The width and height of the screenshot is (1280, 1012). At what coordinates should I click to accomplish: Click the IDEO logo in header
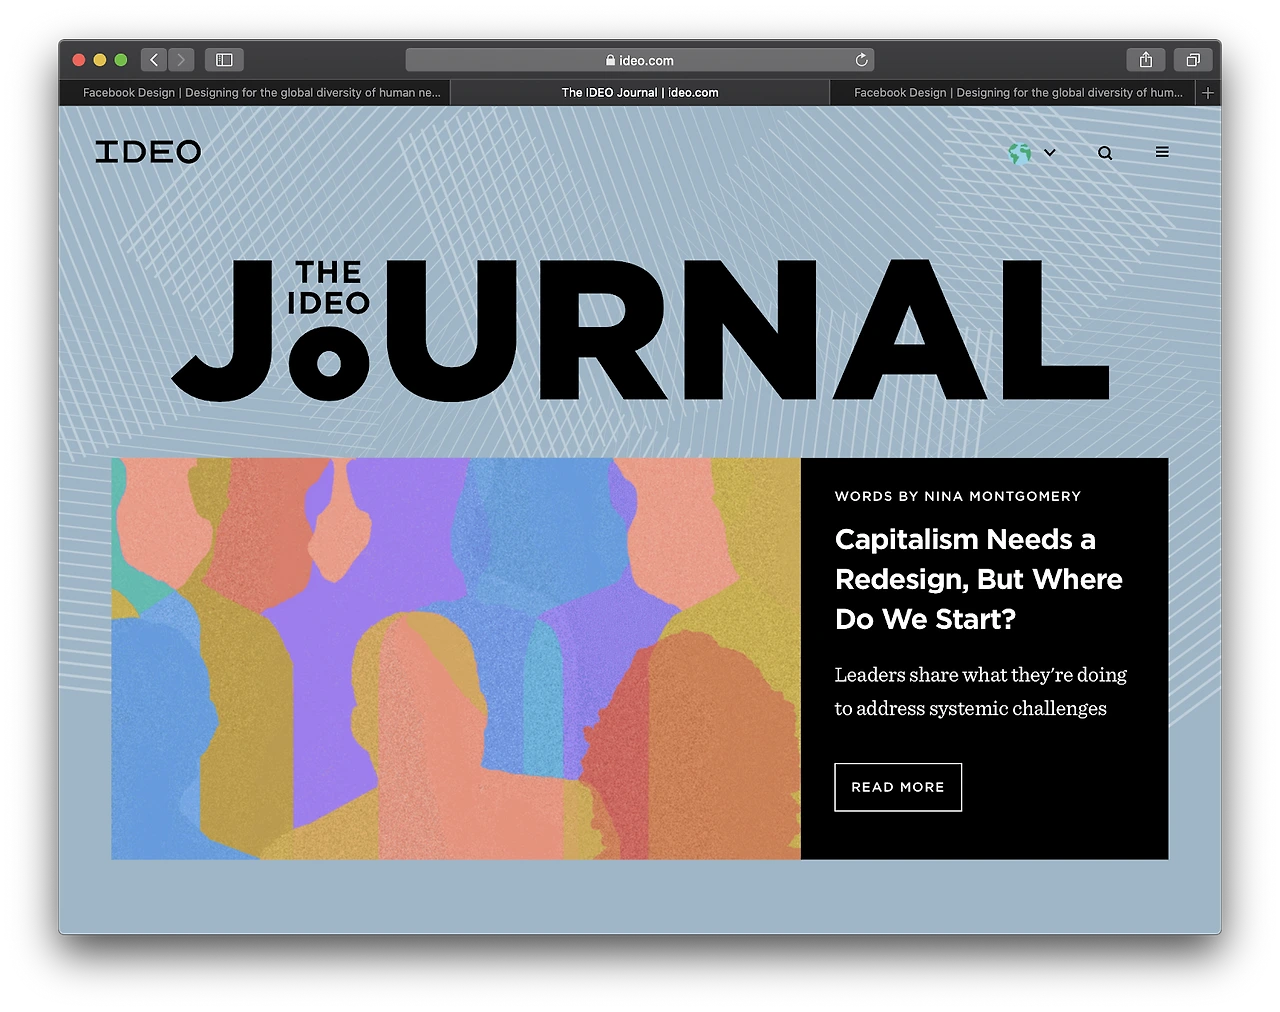148,152
